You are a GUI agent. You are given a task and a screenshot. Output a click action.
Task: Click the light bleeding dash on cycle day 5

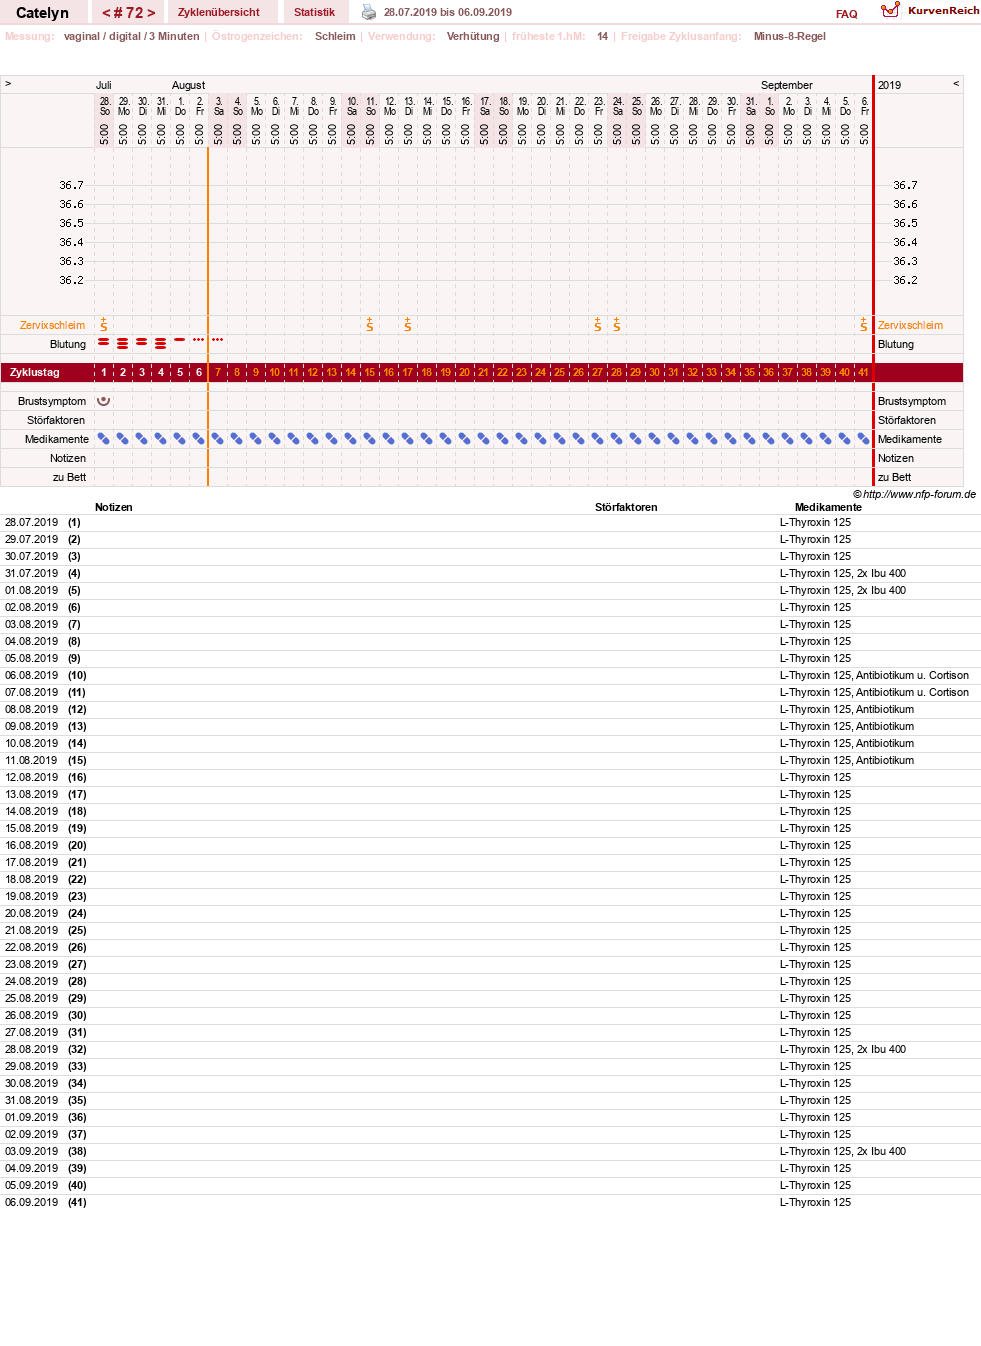[180, 339]
